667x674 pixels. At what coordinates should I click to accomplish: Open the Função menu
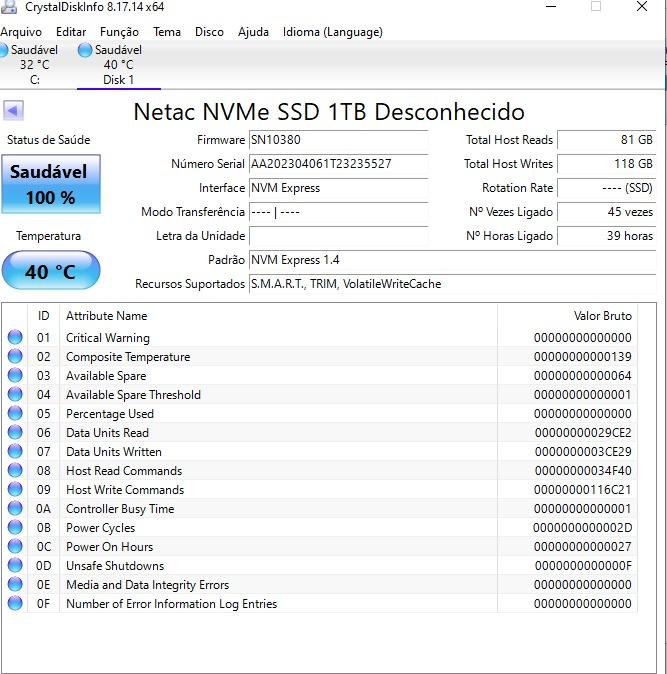pos(119,32)
